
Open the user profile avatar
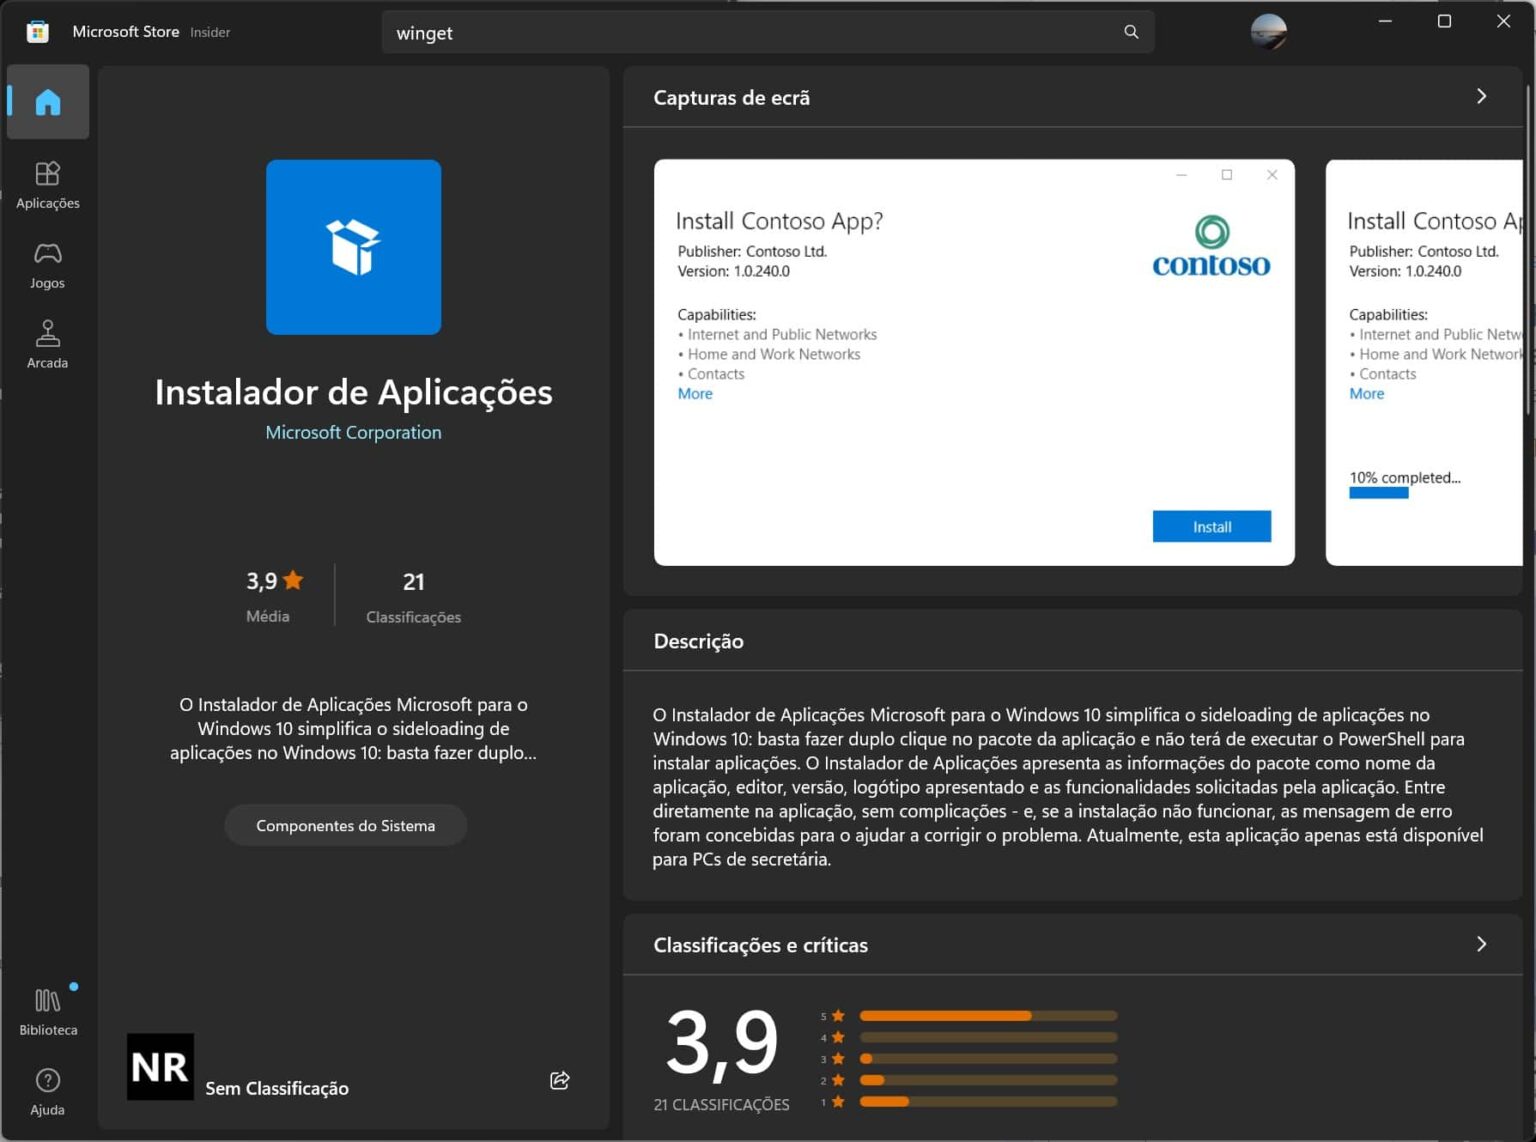(1268, 31)
